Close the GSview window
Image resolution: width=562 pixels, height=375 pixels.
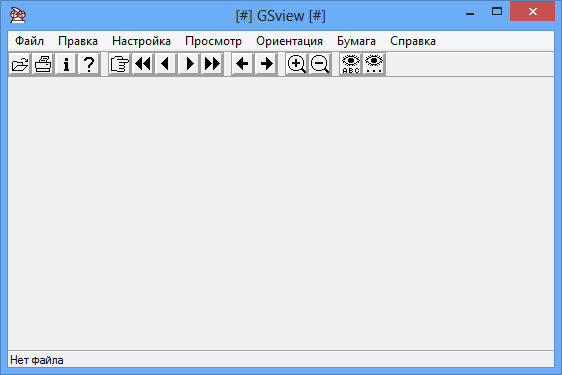coord(533,11)
